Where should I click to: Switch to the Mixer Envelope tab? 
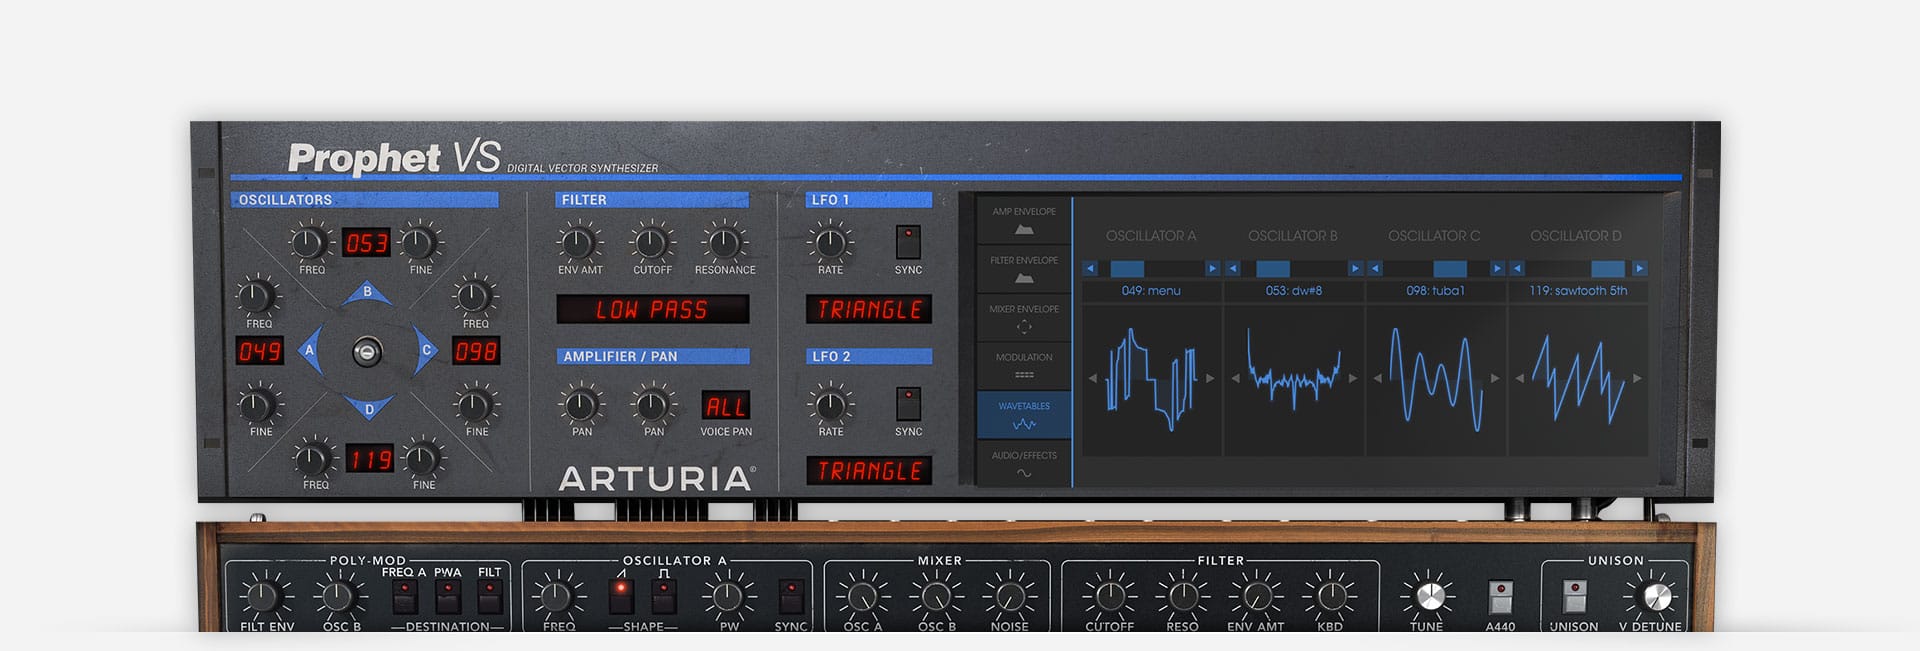coord(1024,318)
